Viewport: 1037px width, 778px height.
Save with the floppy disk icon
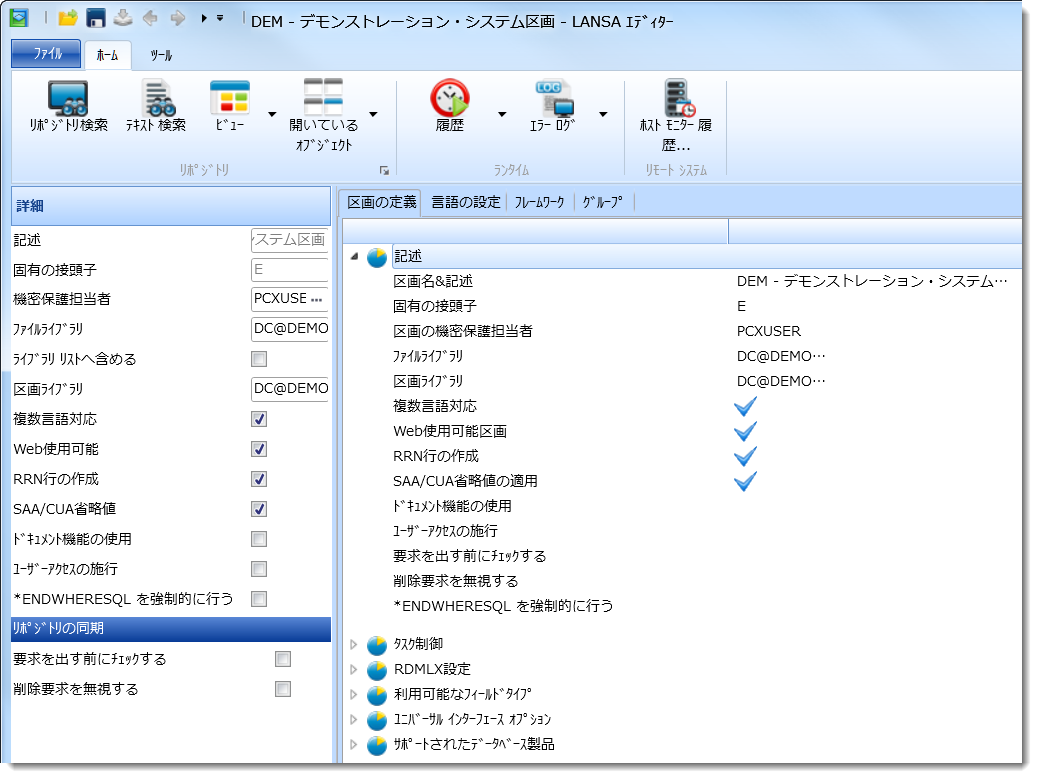[x=96, y=19]
